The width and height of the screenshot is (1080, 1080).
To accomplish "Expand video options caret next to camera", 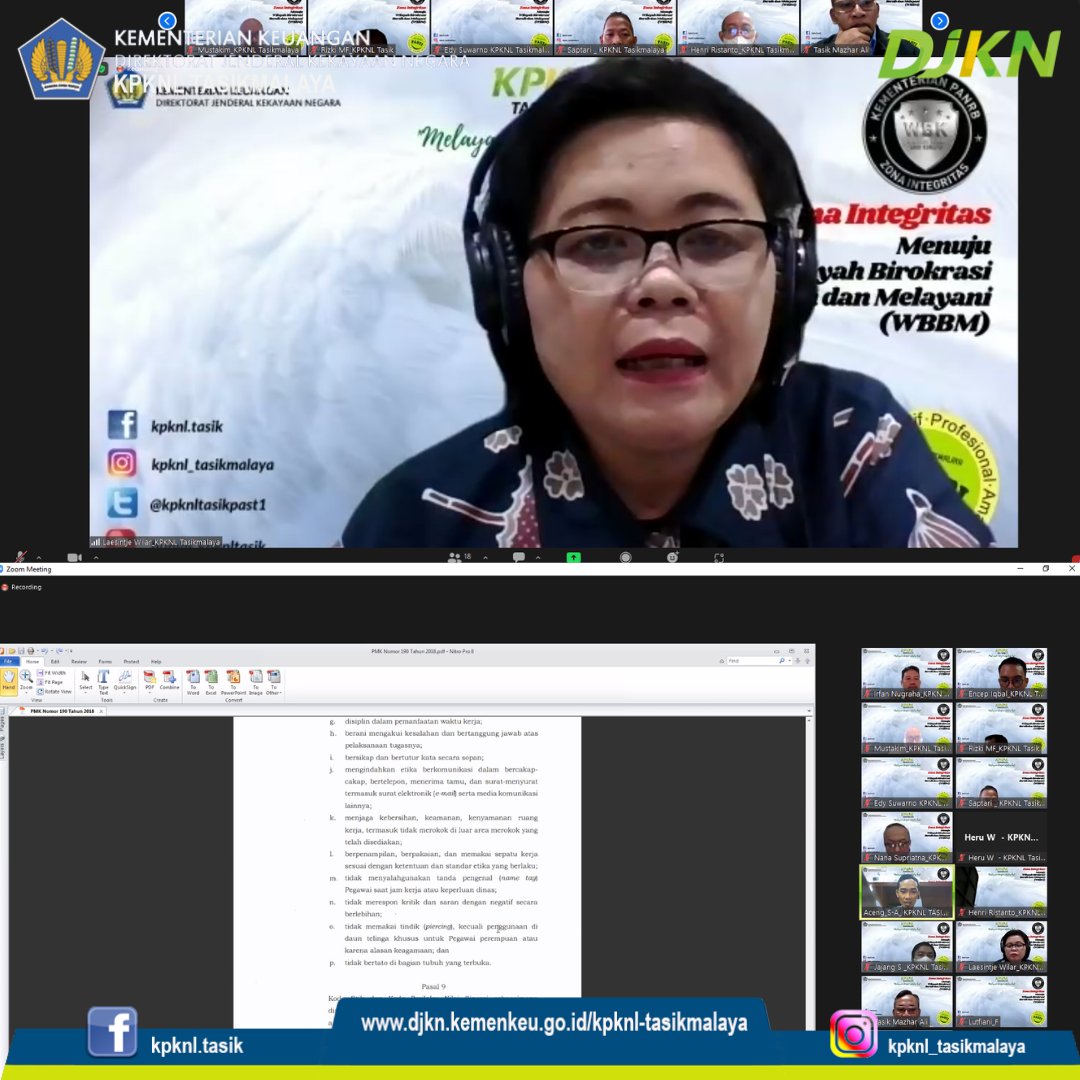I will (96, 557).
